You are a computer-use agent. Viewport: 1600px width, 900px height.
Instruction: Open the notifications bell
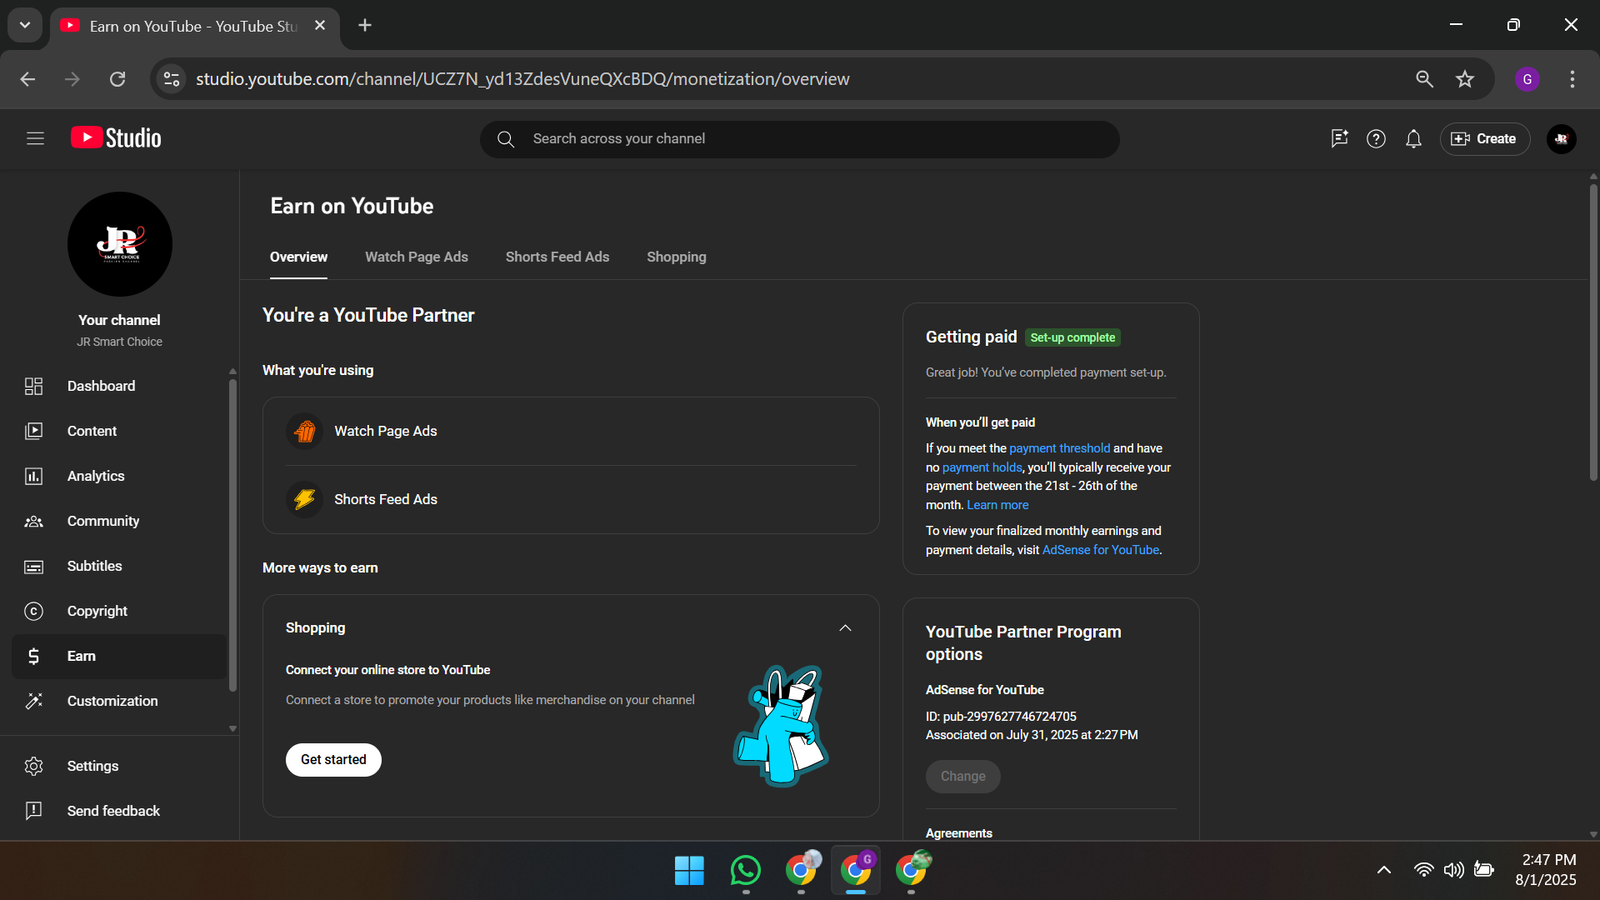(1413, 139)
